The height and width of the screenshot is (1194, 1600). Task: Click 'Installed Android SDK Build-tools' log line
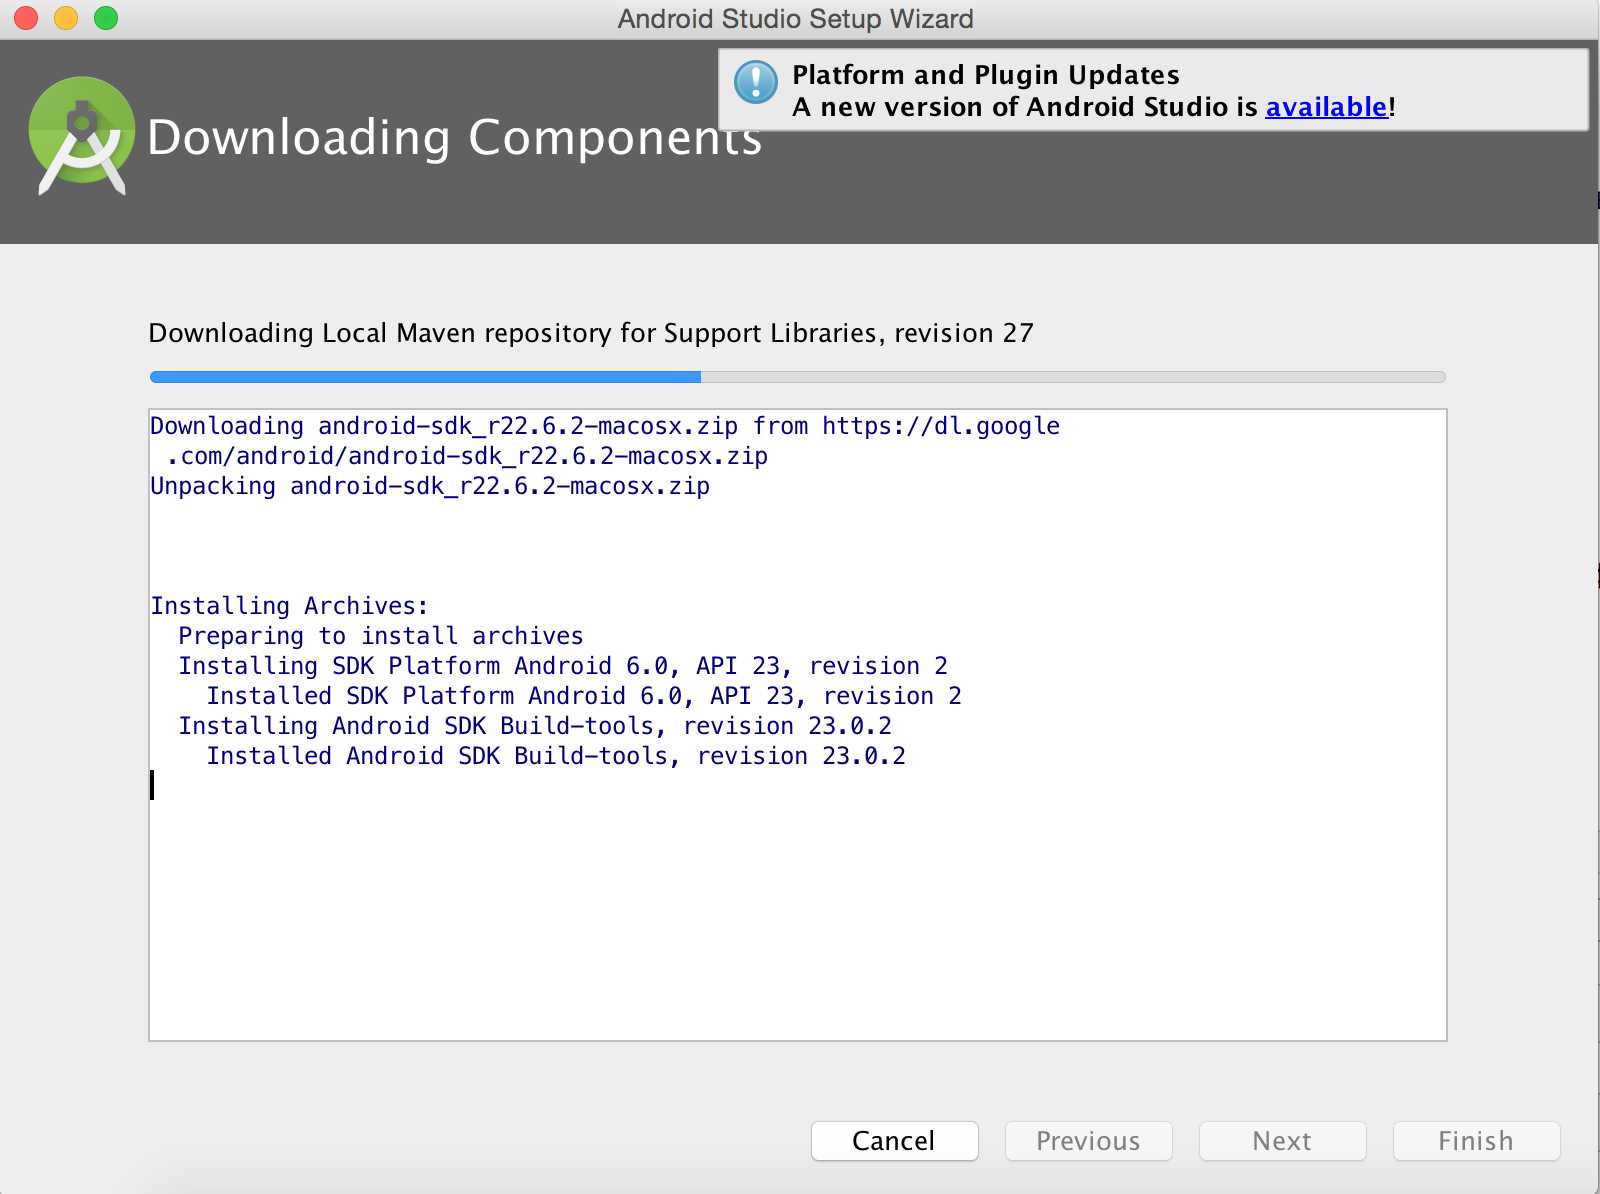(556, 756)
